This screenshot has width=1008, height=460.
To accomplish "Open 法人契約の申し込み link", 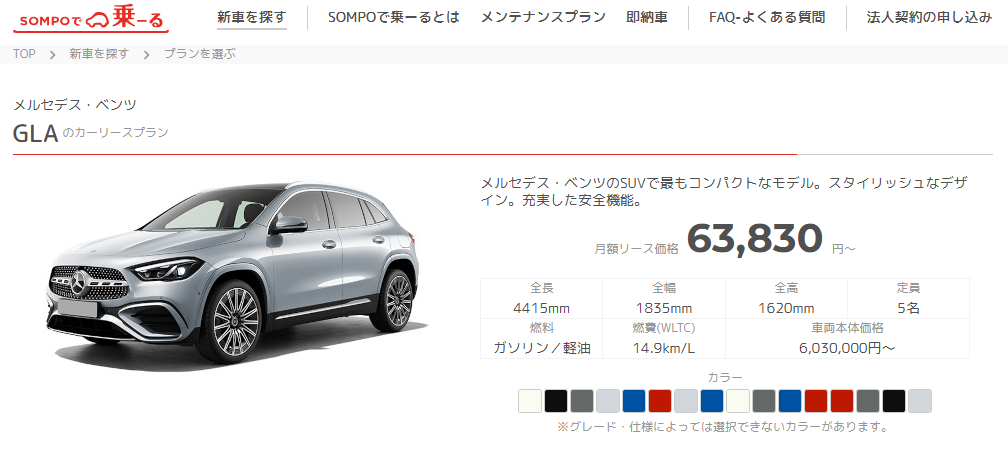I will [x=929, y=17].
